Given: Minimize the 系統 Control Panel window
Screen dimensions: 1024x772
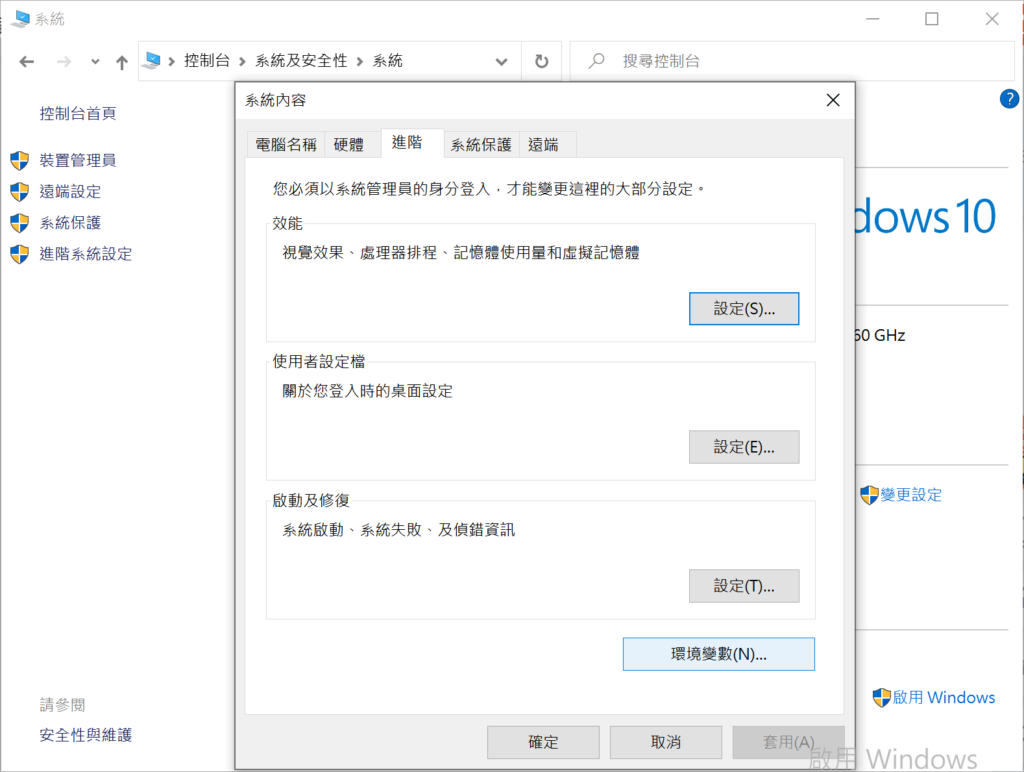Looking at the screenshot, I should point(872,19).
